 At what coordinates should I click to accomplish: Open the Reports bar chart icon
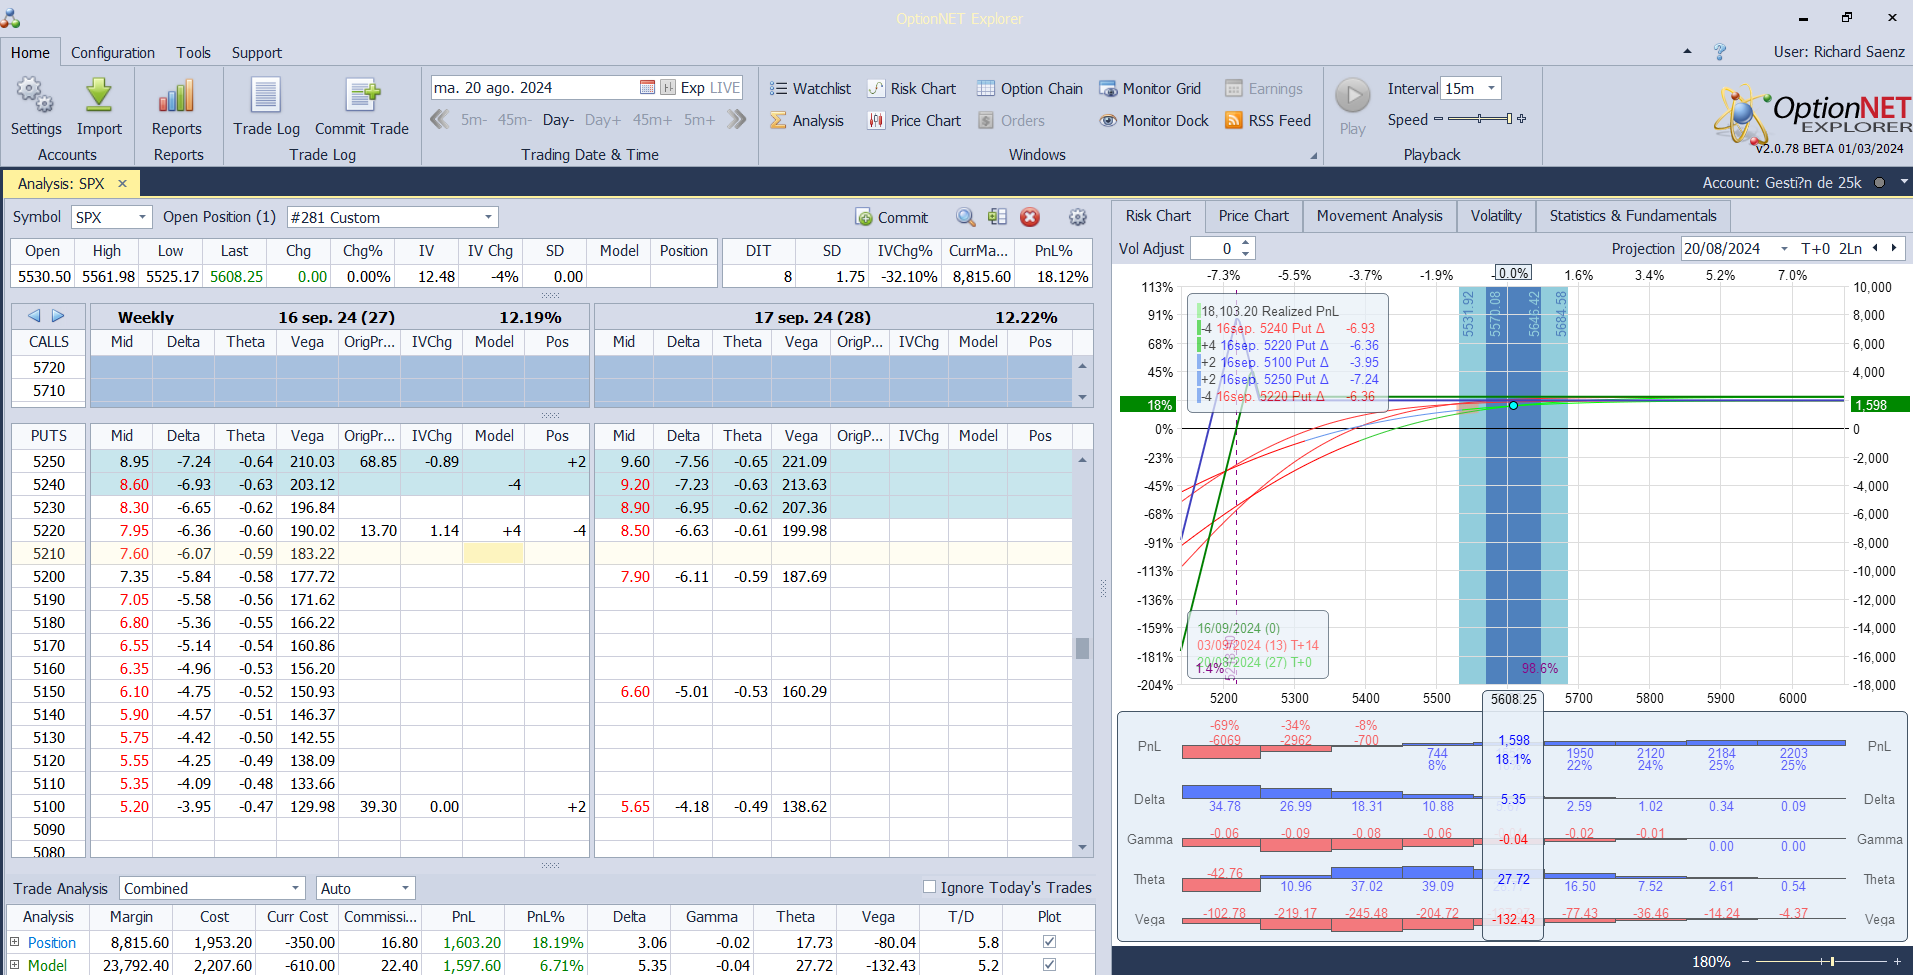pyautogui.click(x=177, y=105)
